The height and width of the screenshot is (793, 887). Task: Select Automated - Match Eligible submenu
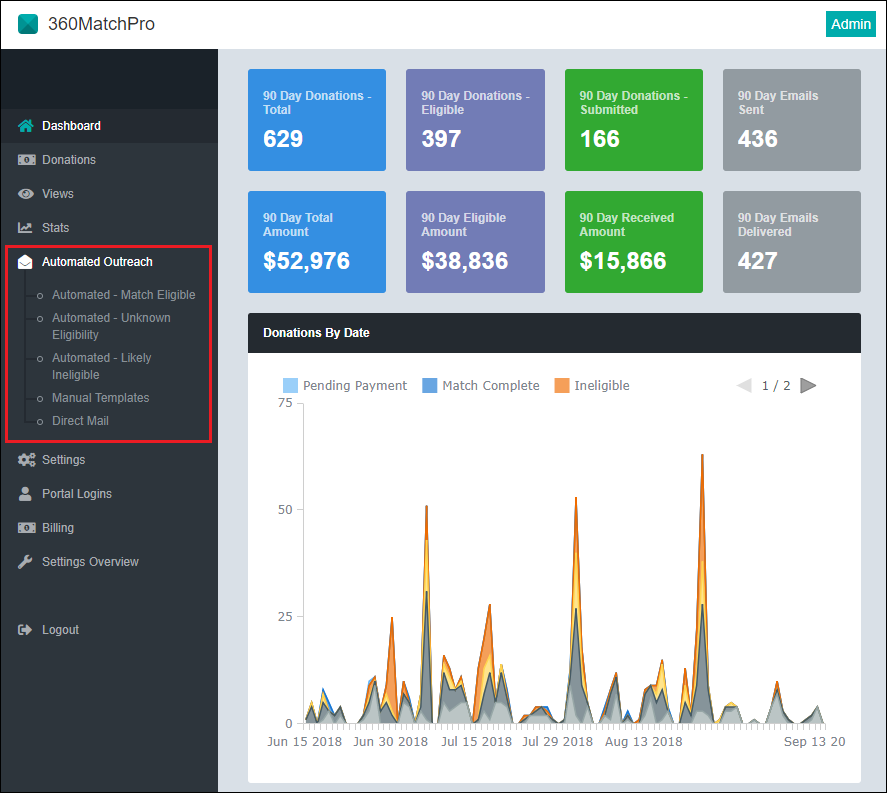[123, 295]
